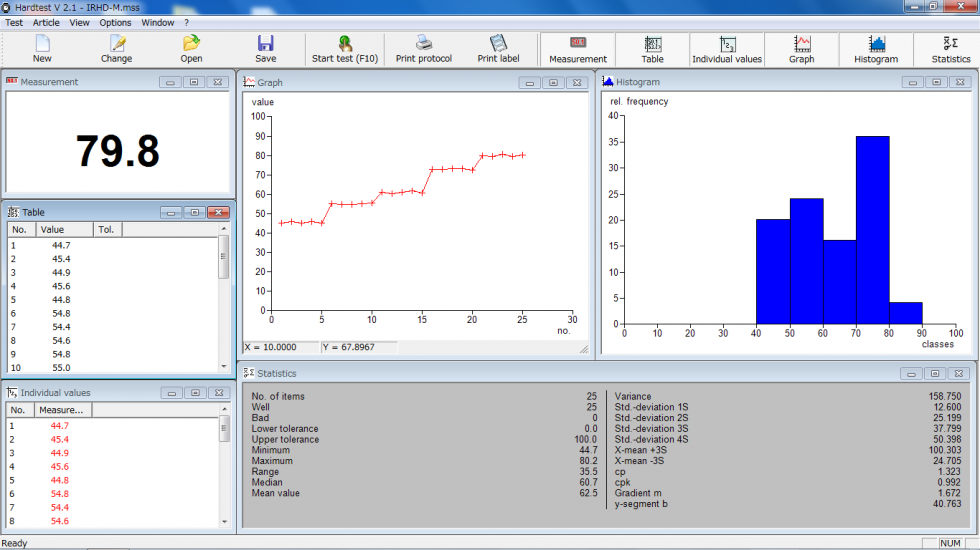Start the test with the F10 icon
This screenshot has width=980, height=550.
[x=345, y=44]
